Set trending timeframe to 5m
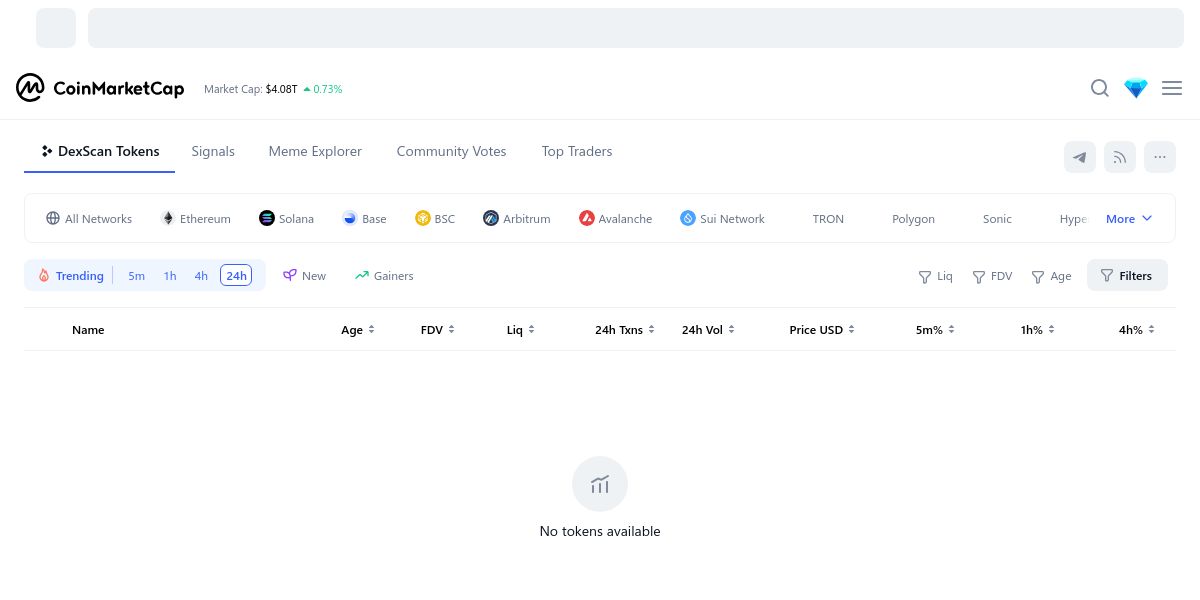The image size is (1200, 600). [136, 275]
